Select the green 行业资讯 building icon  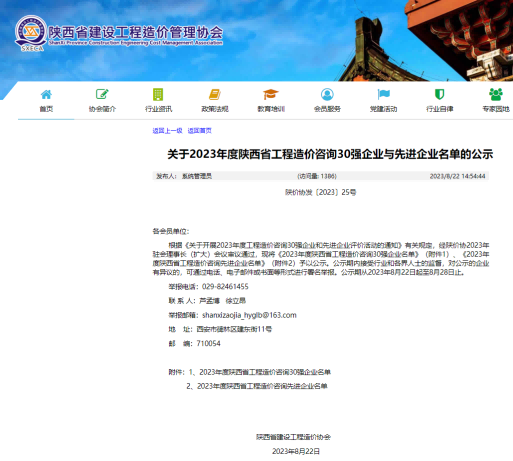pos(158,94)
